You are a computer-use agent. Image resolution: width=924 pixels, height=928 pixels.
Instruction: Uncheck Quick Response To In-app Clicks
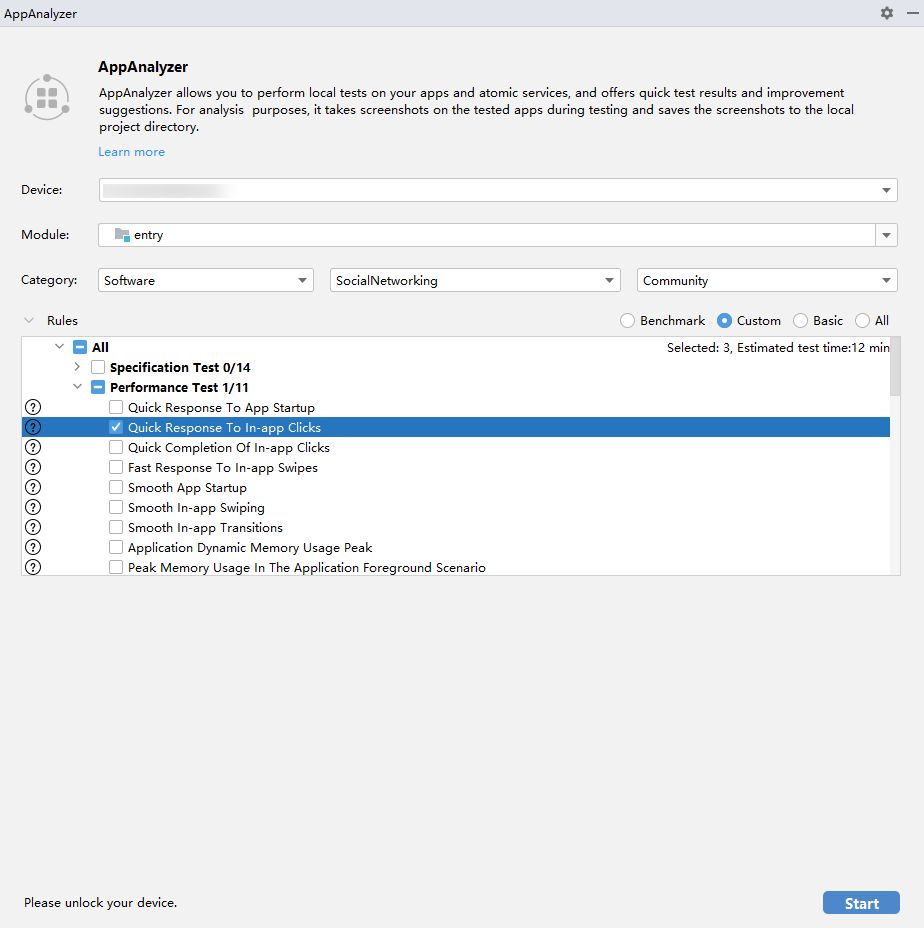116,427
